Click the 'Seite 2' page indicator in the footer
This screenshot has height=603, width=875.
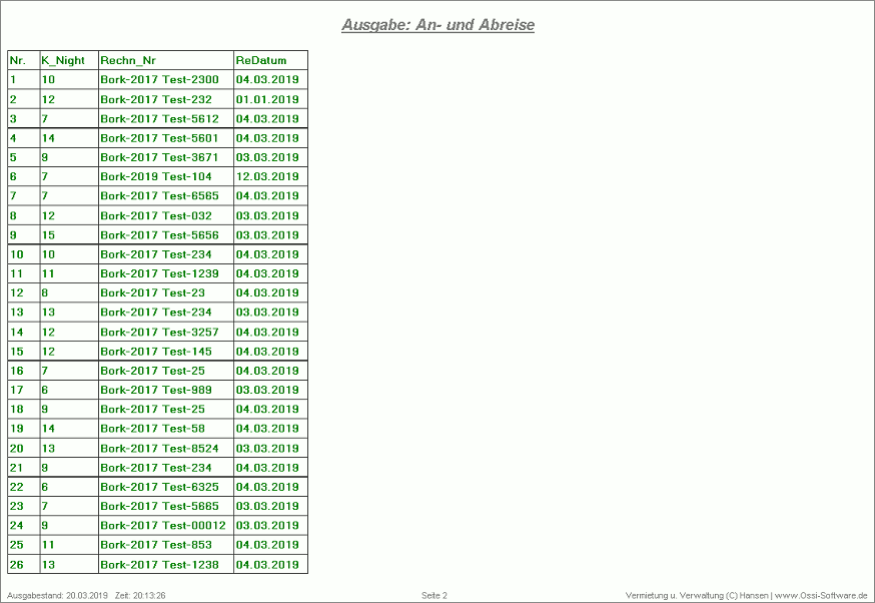[434, 595]
